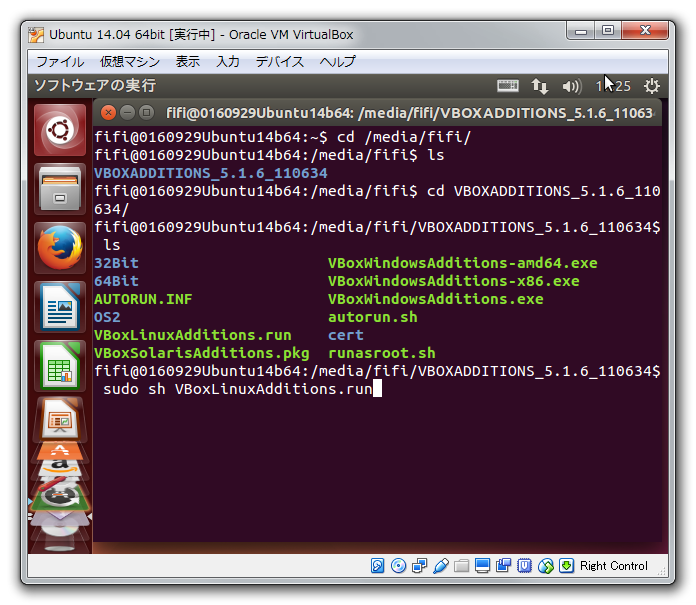This screenshot has width=696, height=605.
Task: Click VBoxSolarisAdditions.pkg in the listing
Action: [x=202, y=353]
